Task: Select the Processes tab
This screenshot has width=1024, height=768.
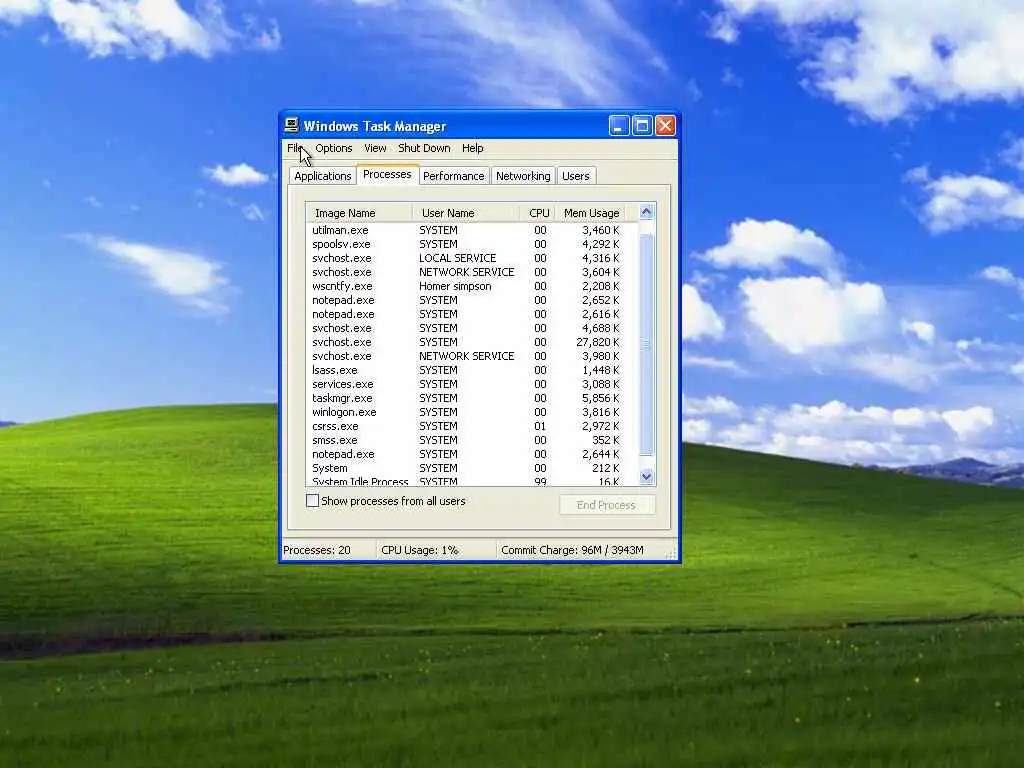Action: 387,174
